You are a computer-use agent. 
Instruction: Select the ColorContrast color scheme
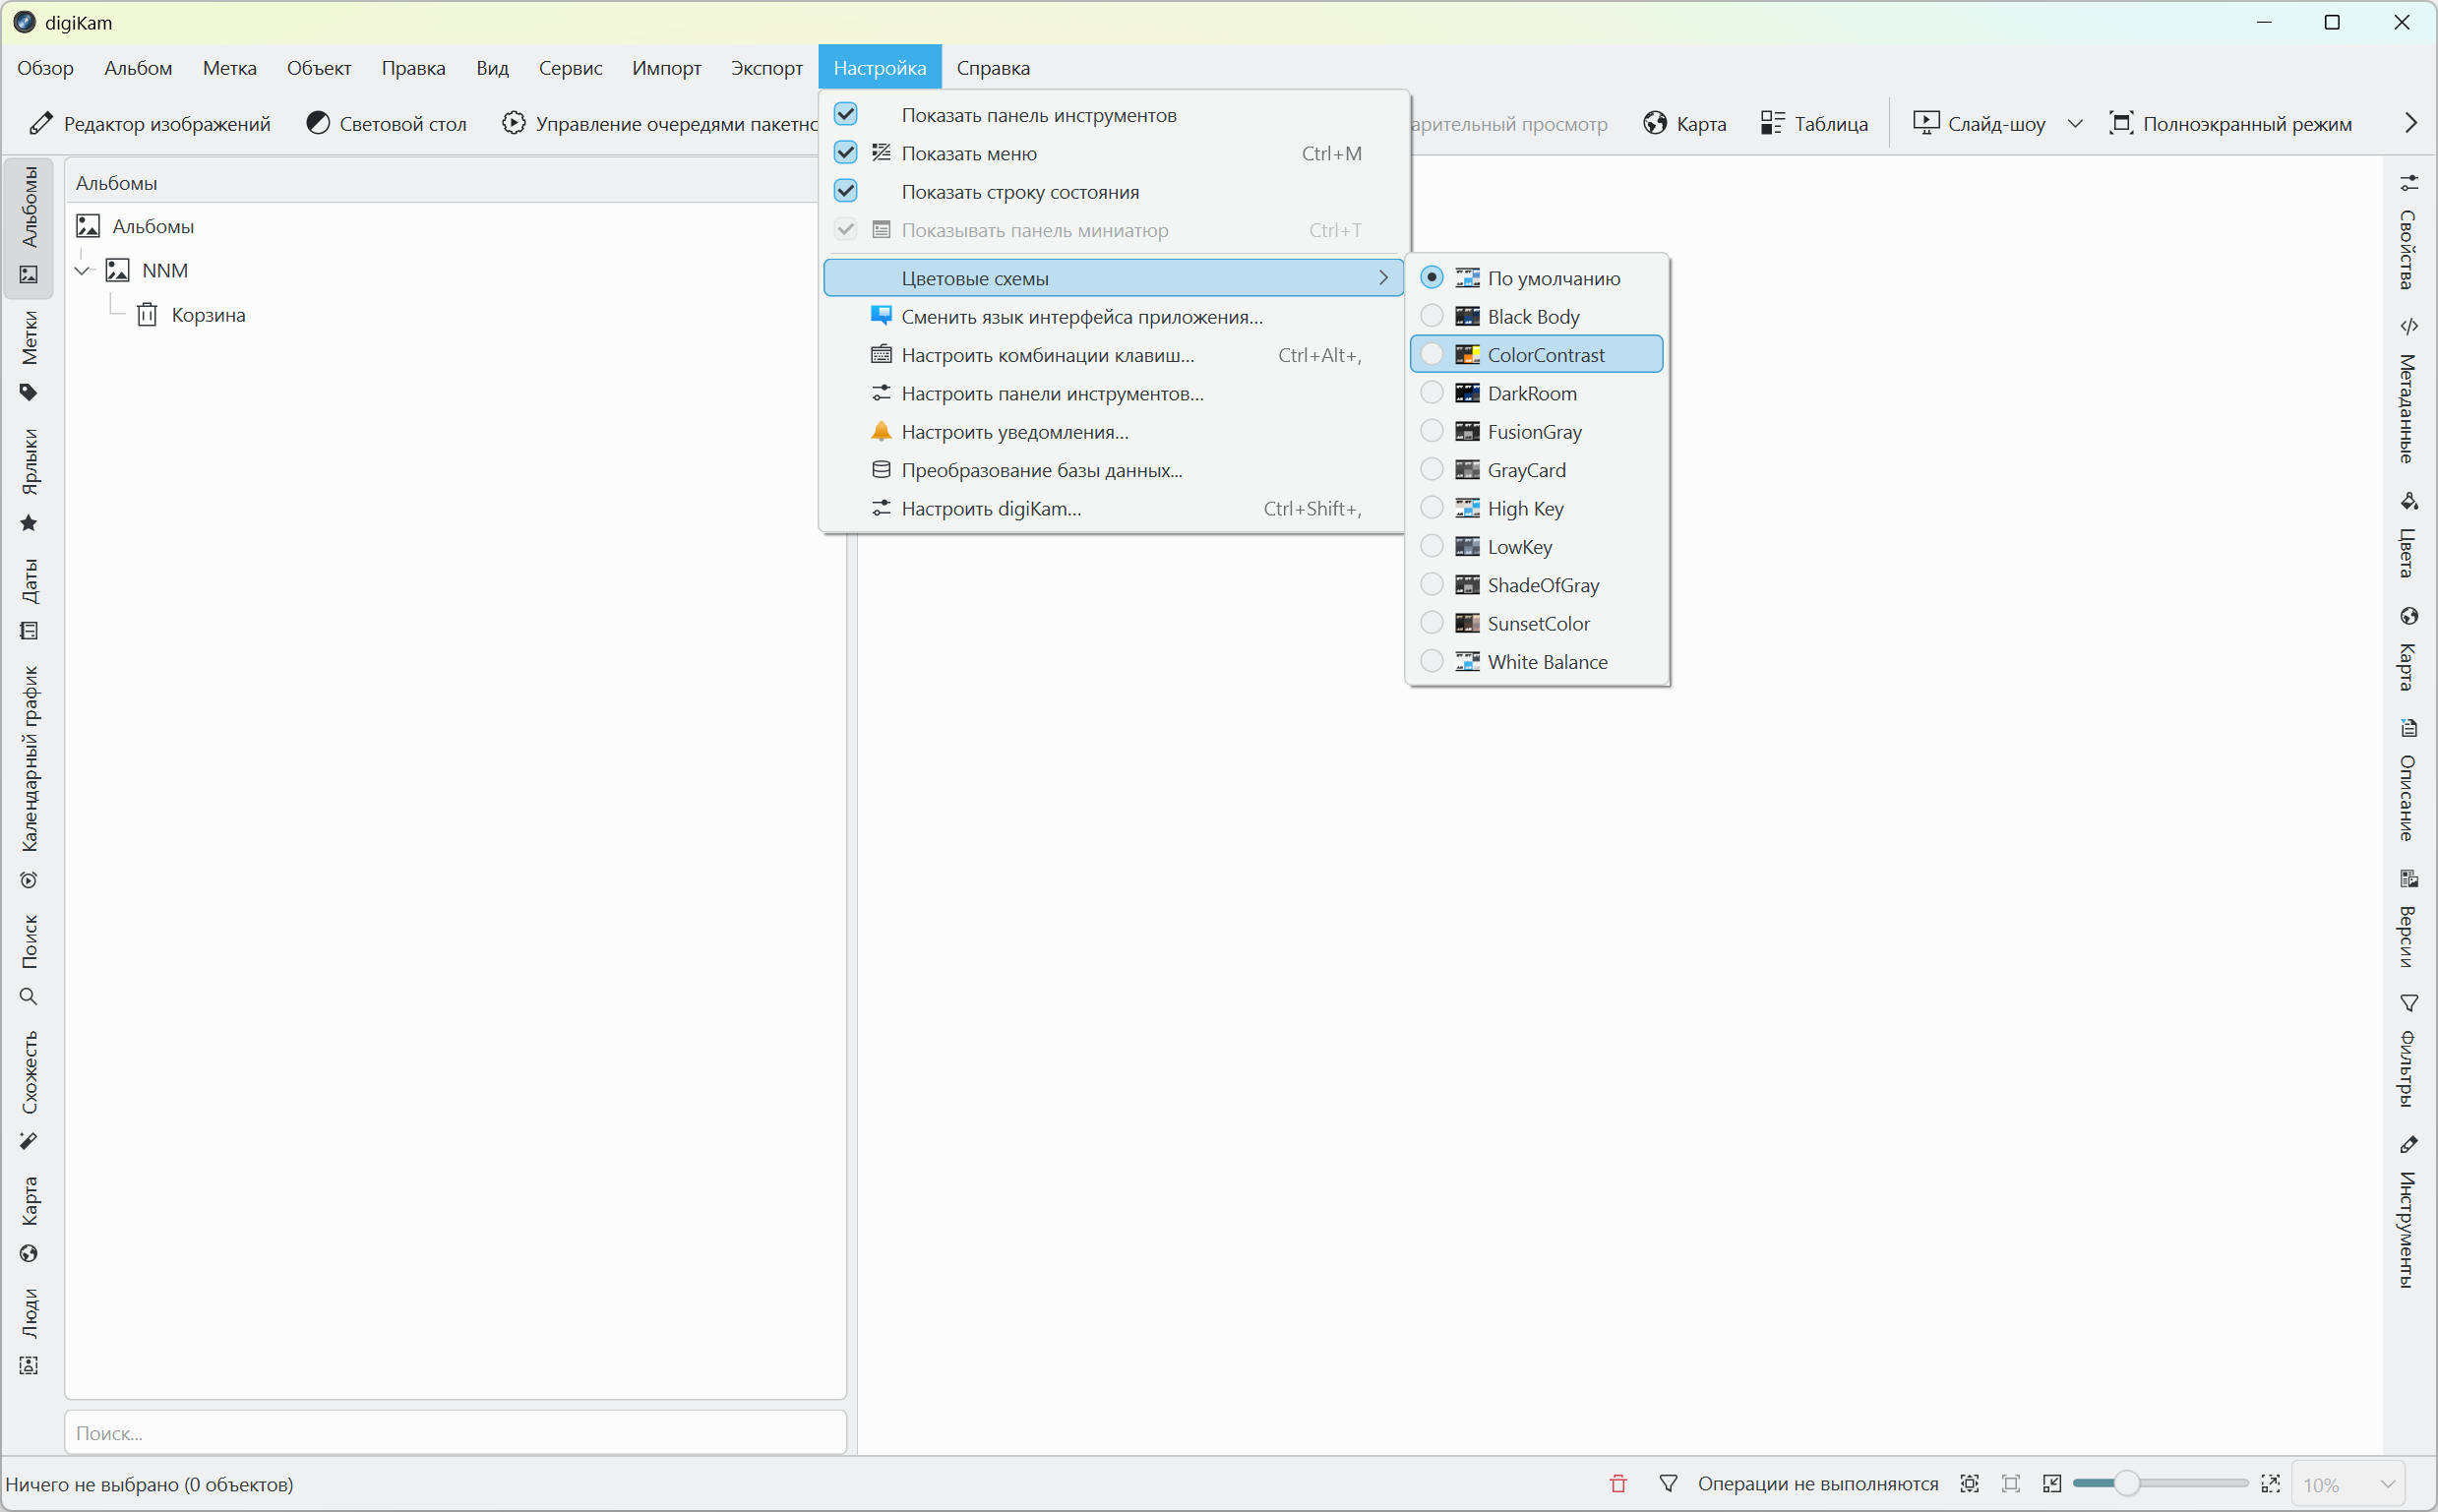coord(1537,354)
